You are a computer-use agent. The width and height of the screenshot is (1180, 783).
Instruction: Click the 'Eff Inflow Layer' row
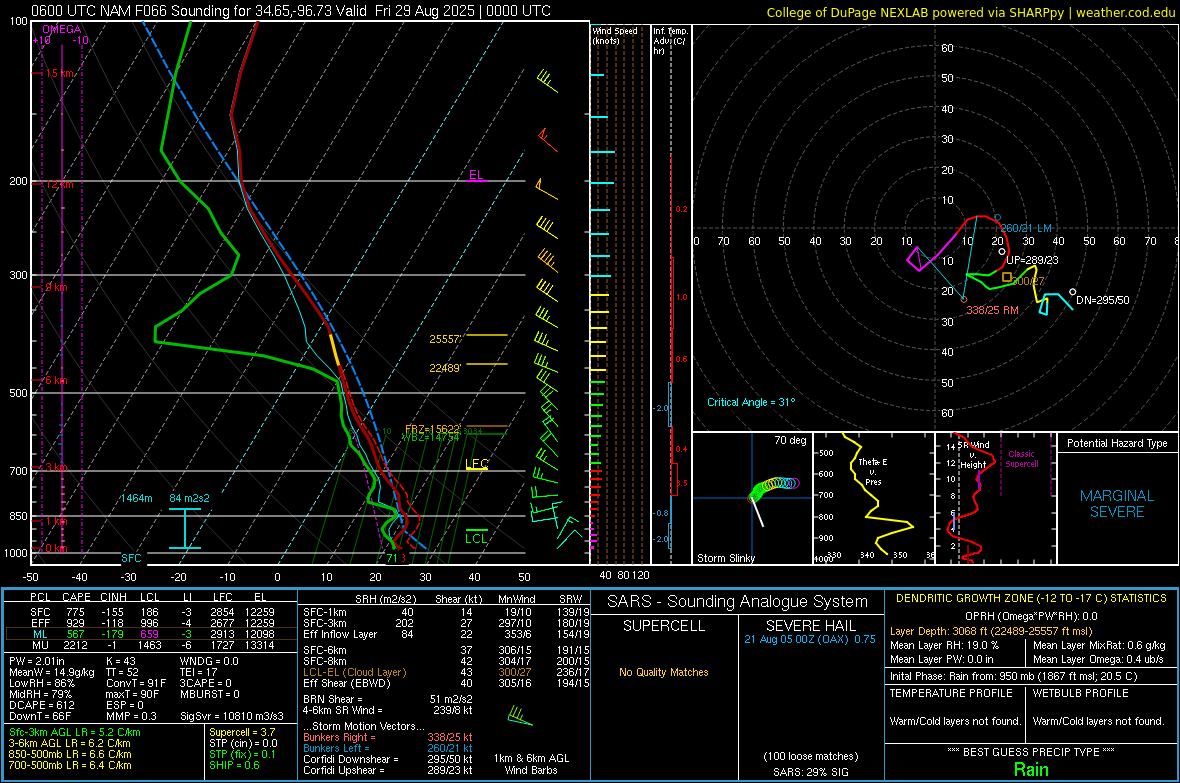tap(447, 635)
